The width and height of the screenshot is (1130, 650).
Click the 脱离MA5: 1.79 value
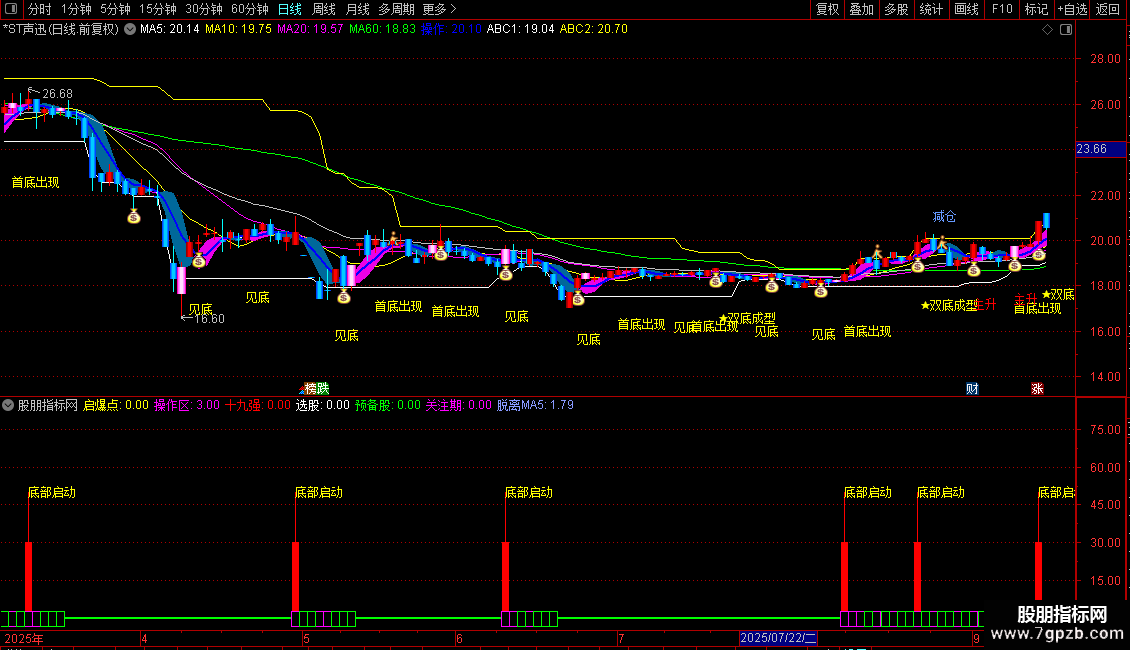coord(535,406)
